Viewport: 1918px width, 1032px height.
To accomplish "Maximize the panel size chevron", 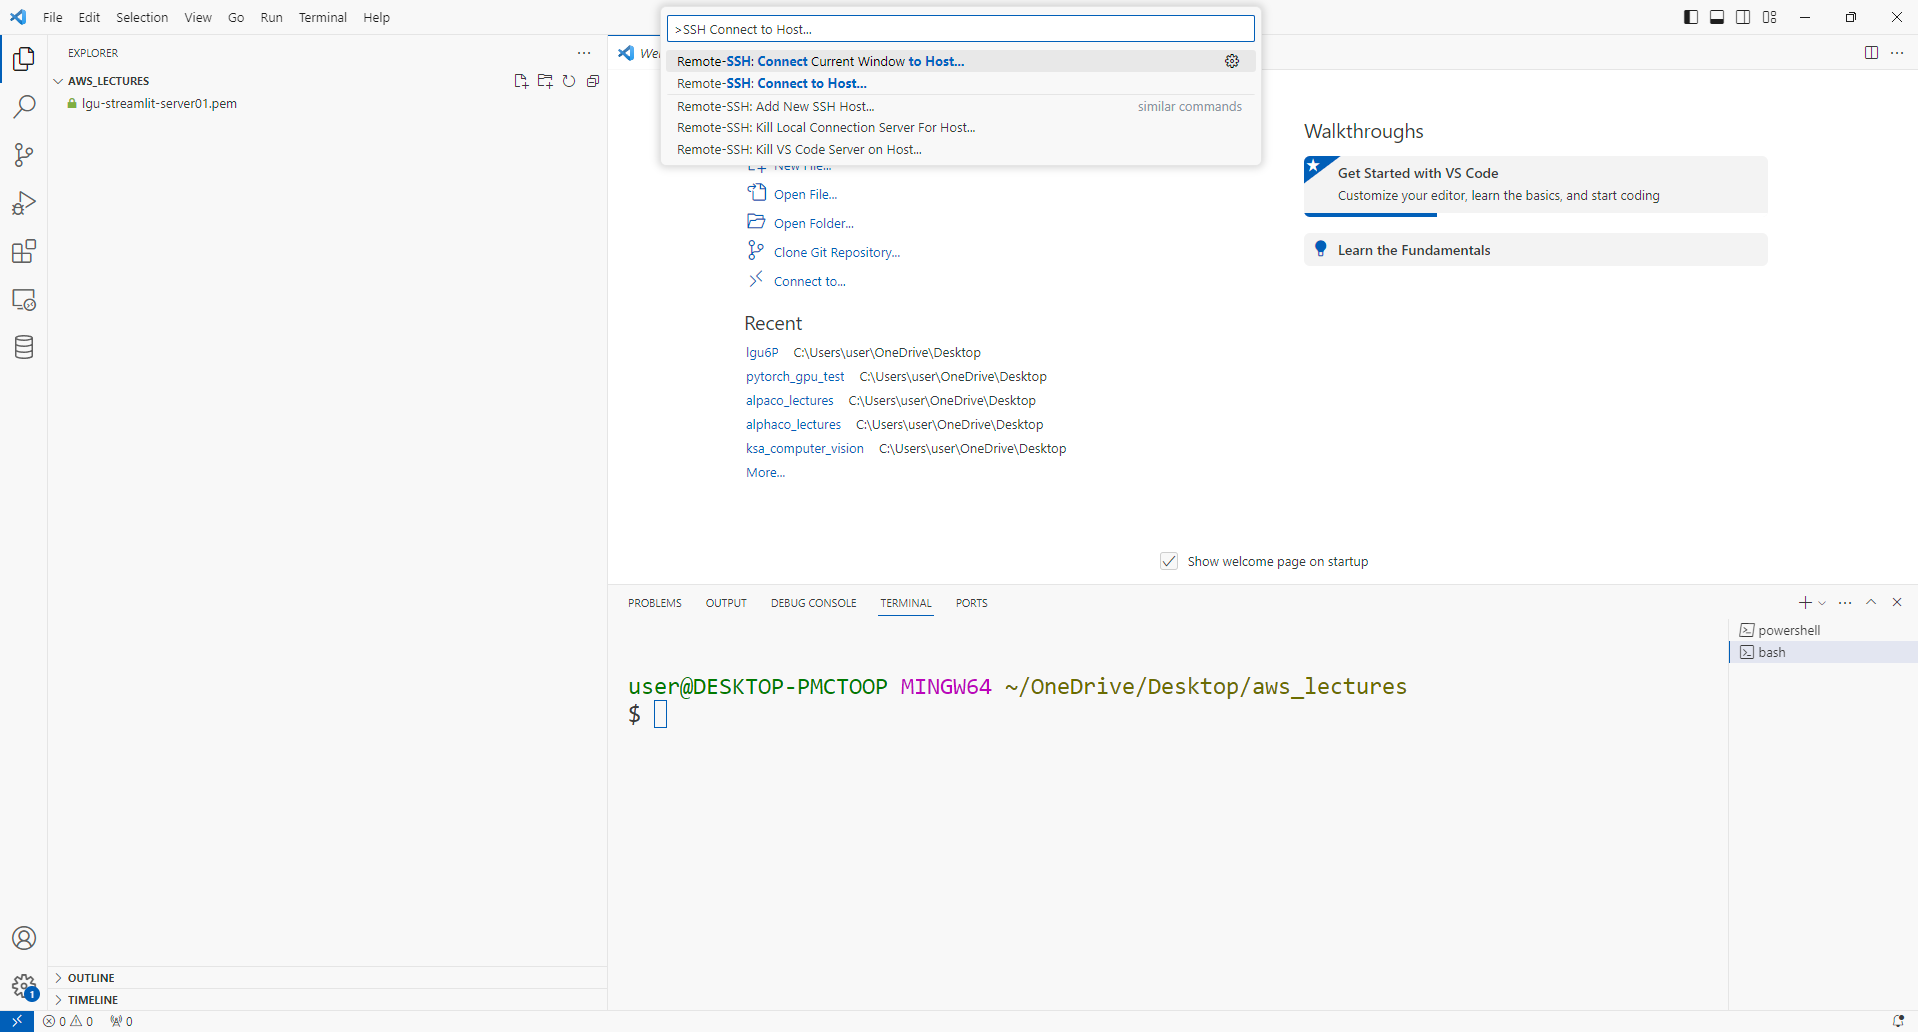I will pyautogui.click(x=1871, y=603).
